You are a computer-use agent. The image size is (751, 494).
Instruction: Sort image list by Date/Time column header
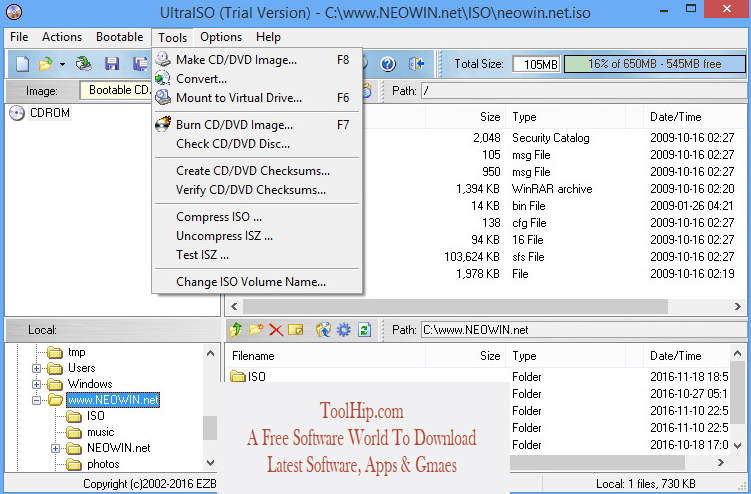pyautogui.click(x=694, y=117)
